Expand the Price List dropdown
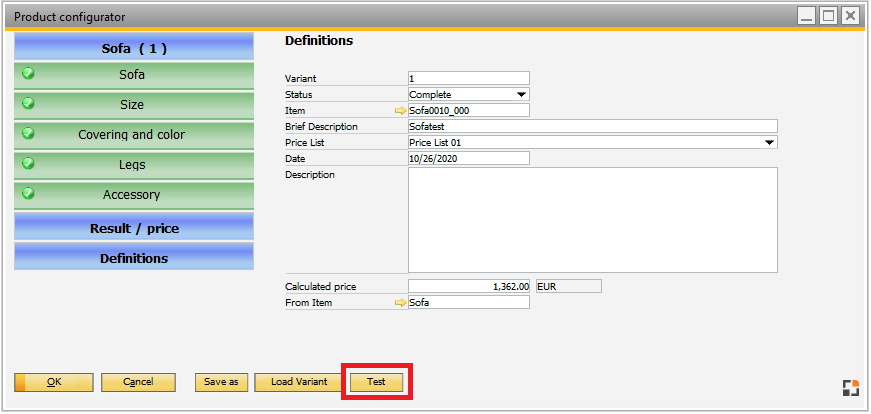 click(769, 143)
